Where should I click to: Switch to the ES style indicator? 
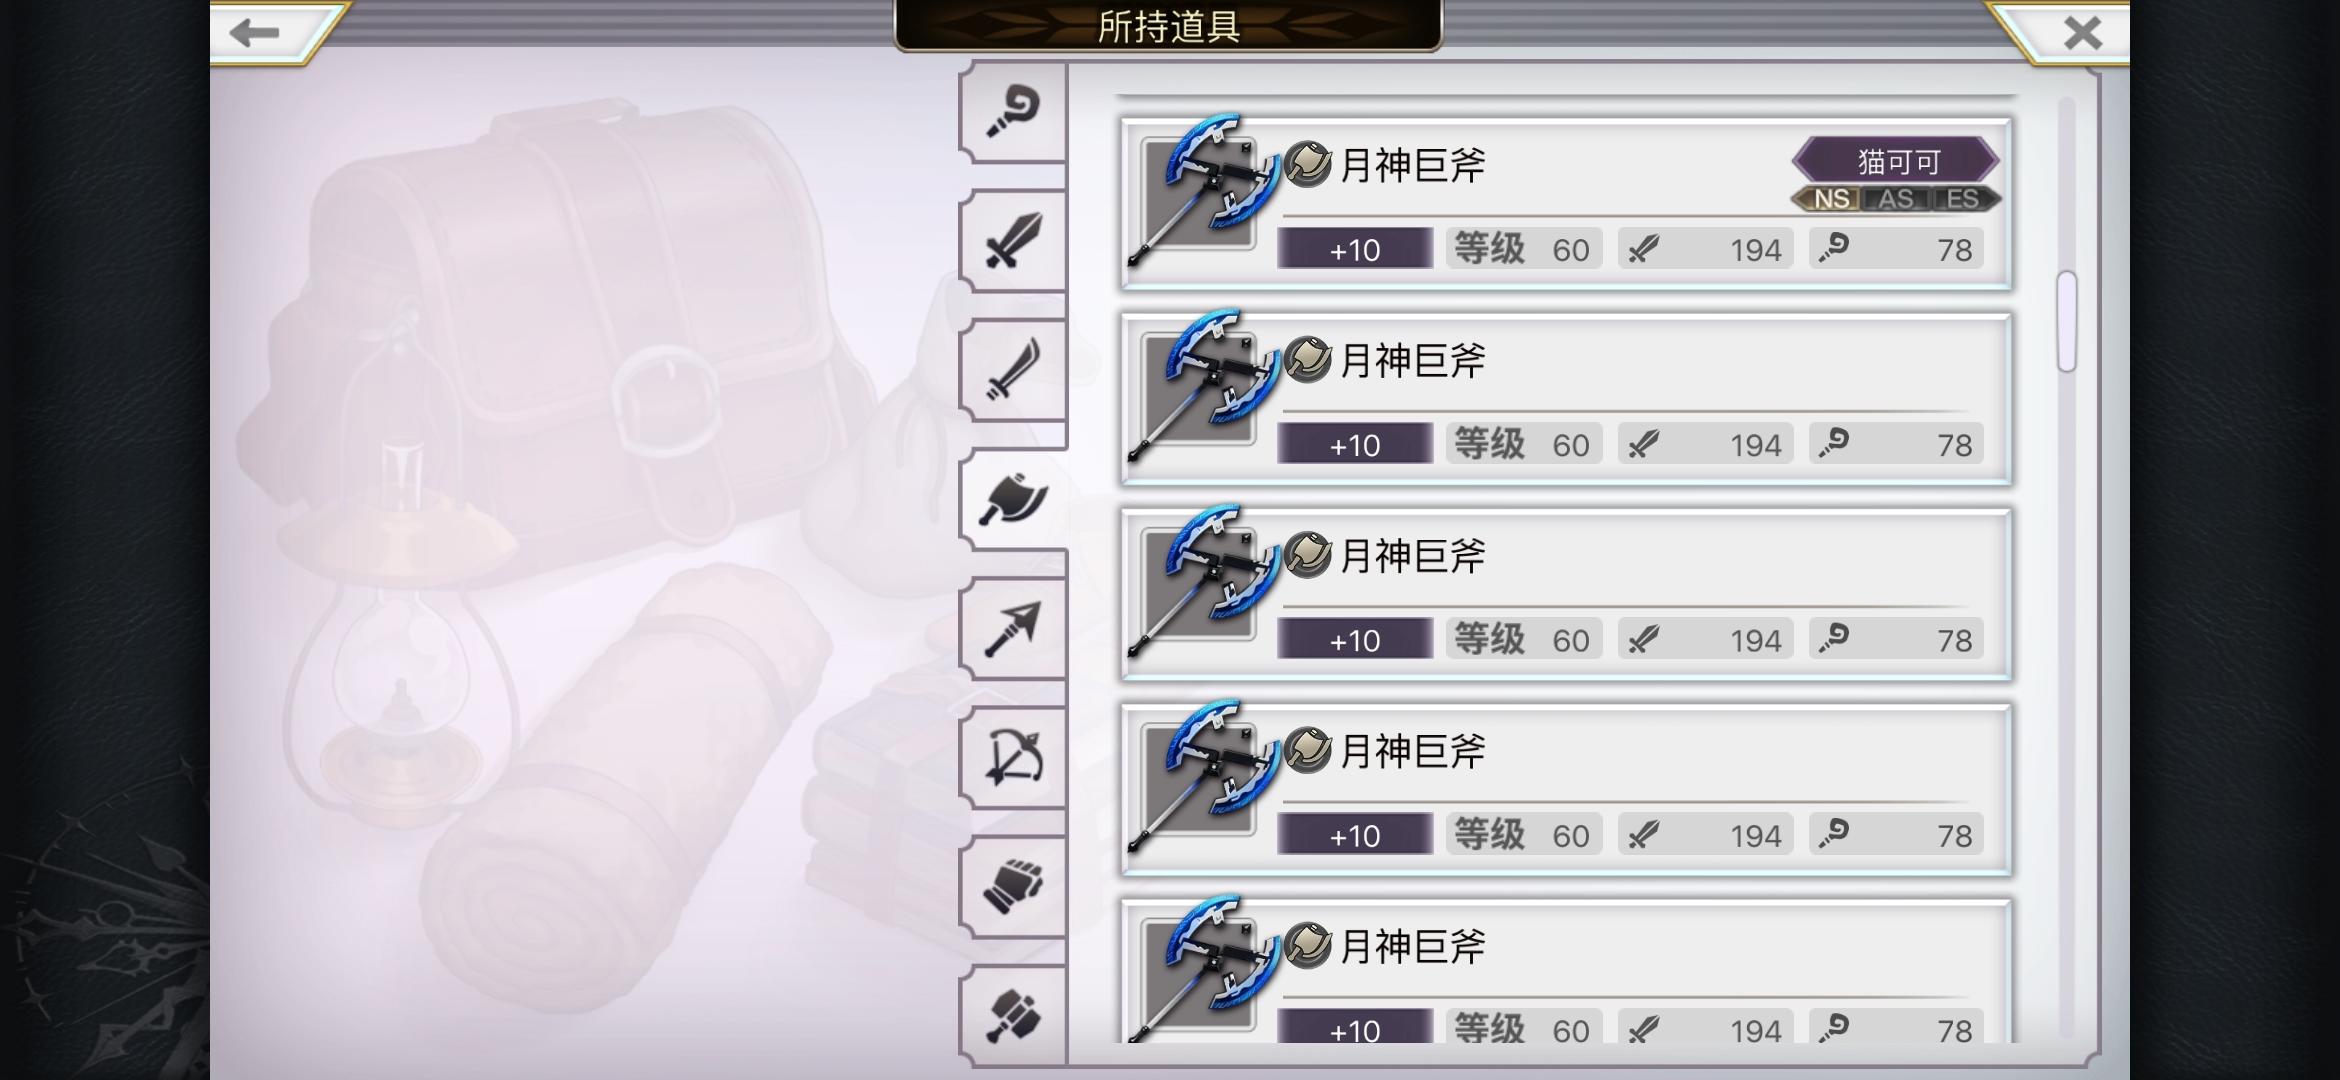coord(1962,199)
